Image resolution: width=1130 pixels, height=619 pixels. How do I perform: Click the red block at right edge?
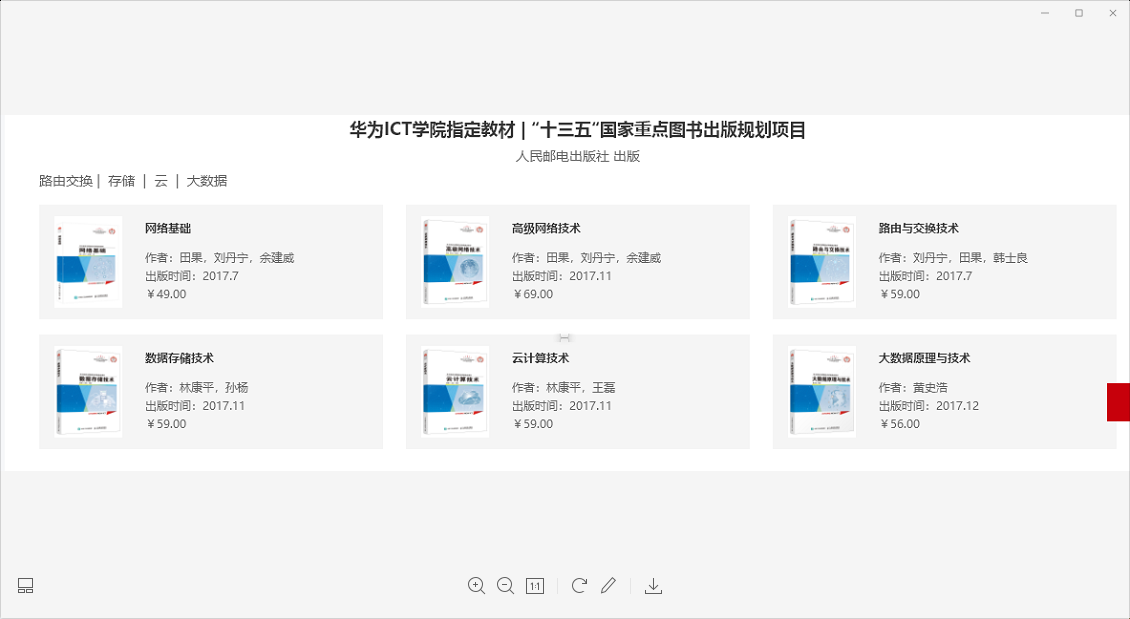(x=1118, y=402)
